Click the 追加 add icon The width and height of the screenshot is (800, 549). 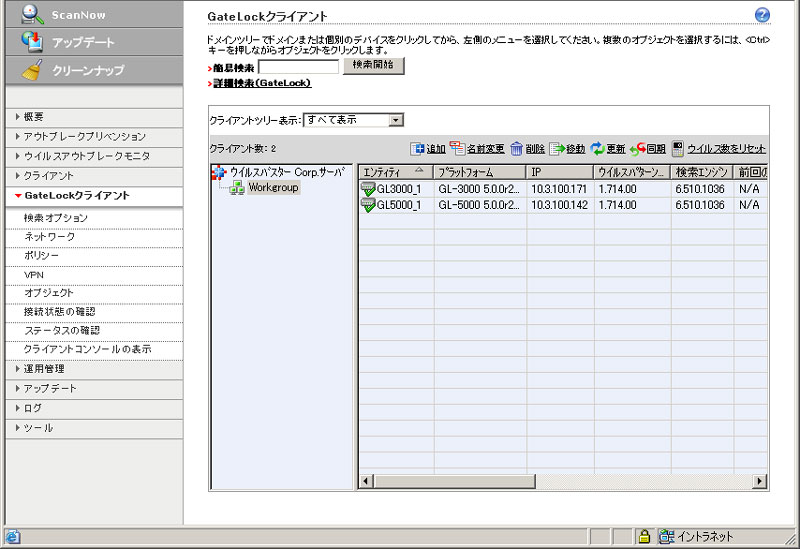pos(417,148)
